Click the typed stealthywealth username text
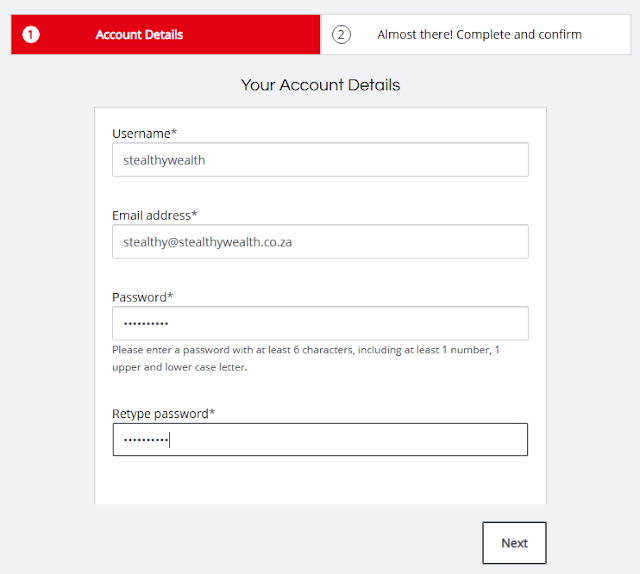Screen dimensions: 640x574 tap(164, 160)
